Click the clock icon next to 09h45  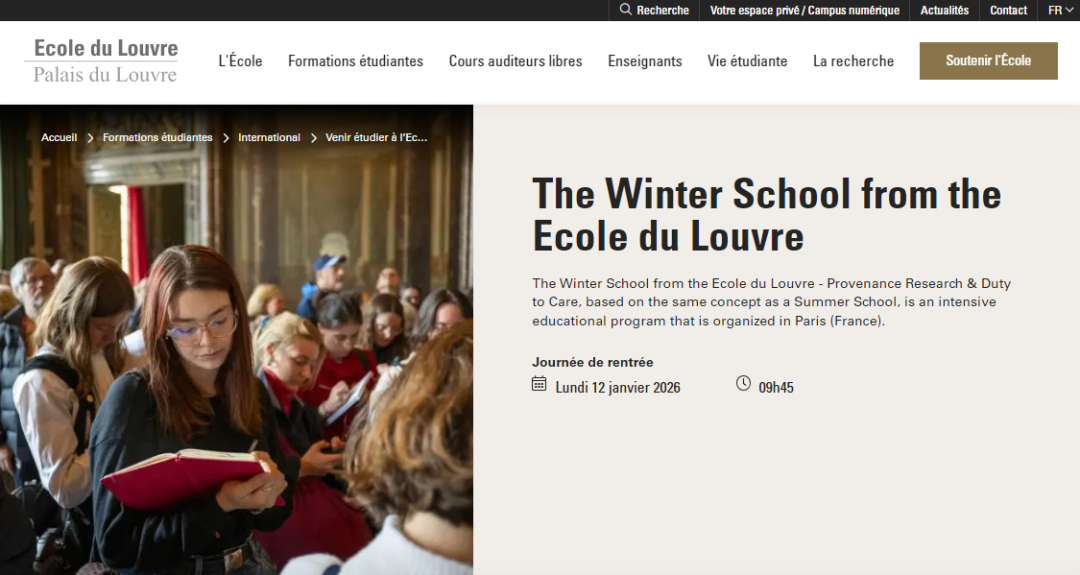(x=743, y=383)
